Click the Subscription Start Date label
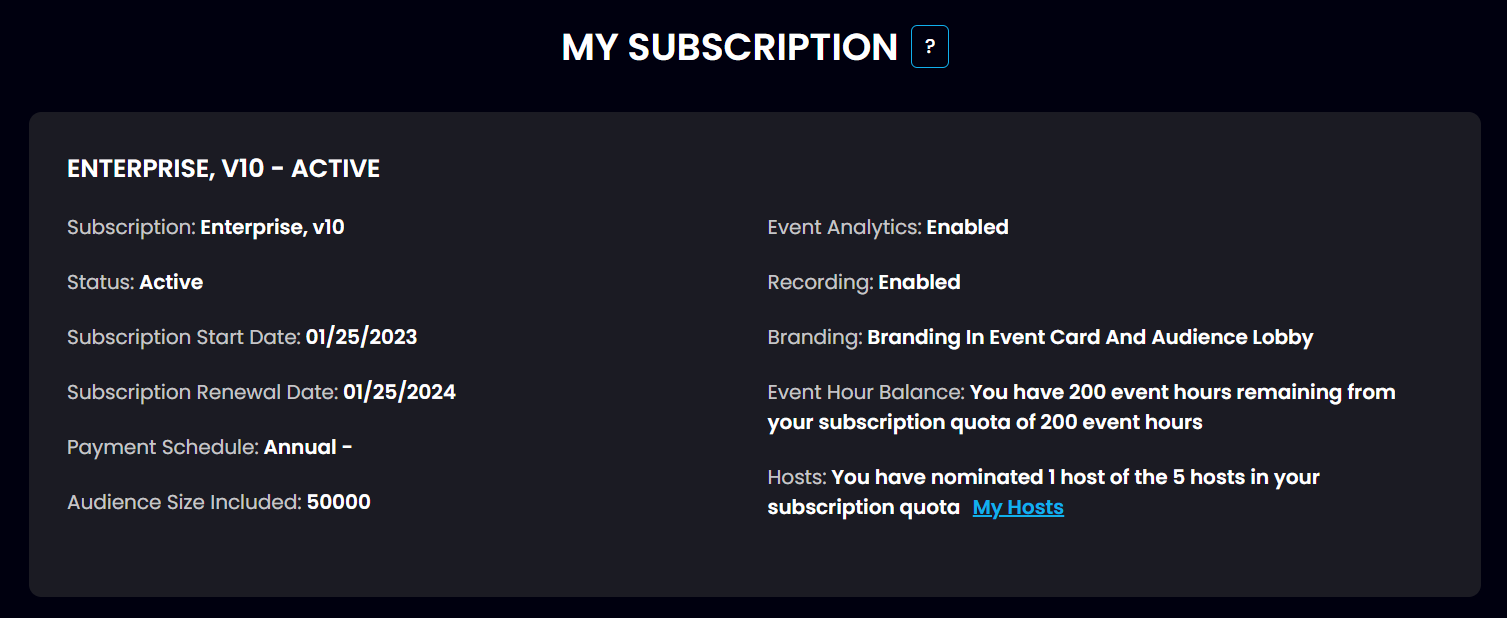The height and width of the screenshot is (618, 1507). [x=184, y=337]
